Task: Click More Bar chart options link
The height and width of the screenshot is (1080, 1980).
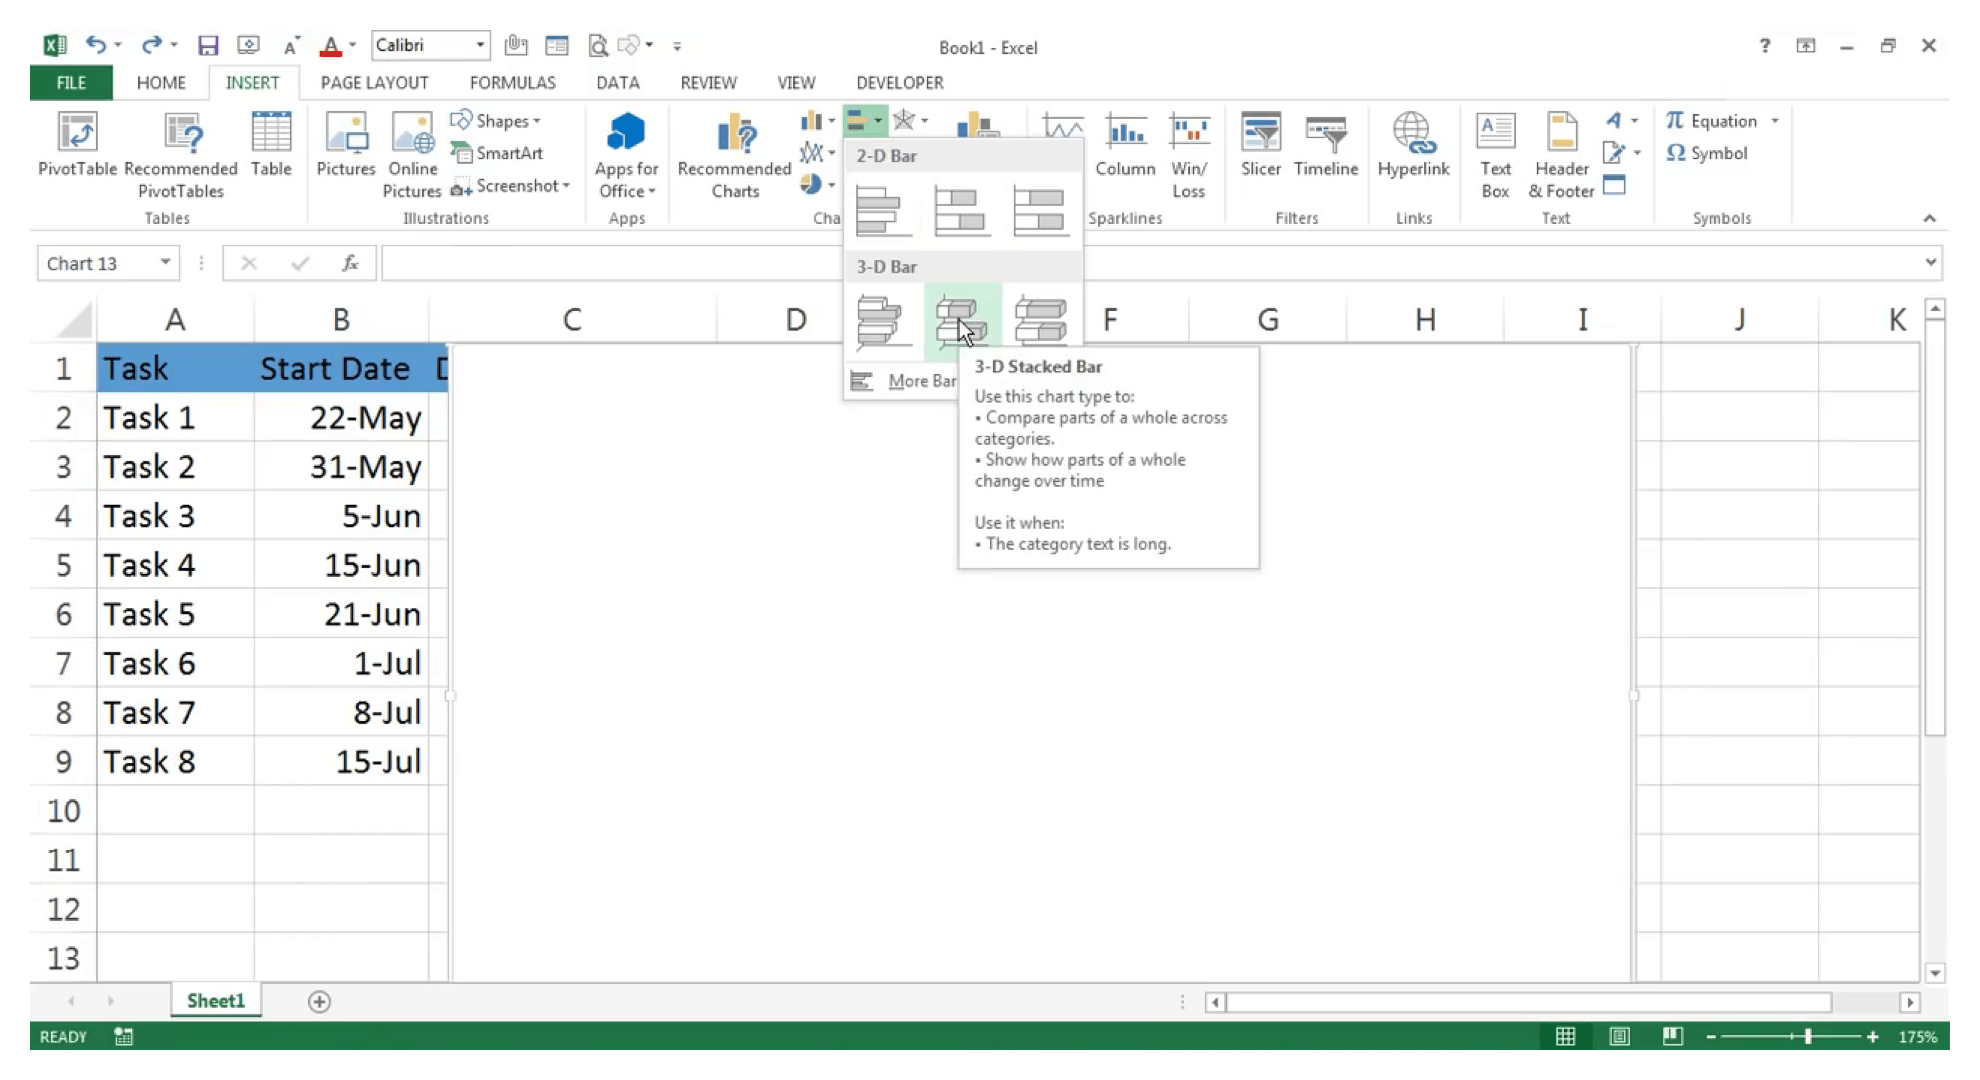Action: [x=922, y=380]
